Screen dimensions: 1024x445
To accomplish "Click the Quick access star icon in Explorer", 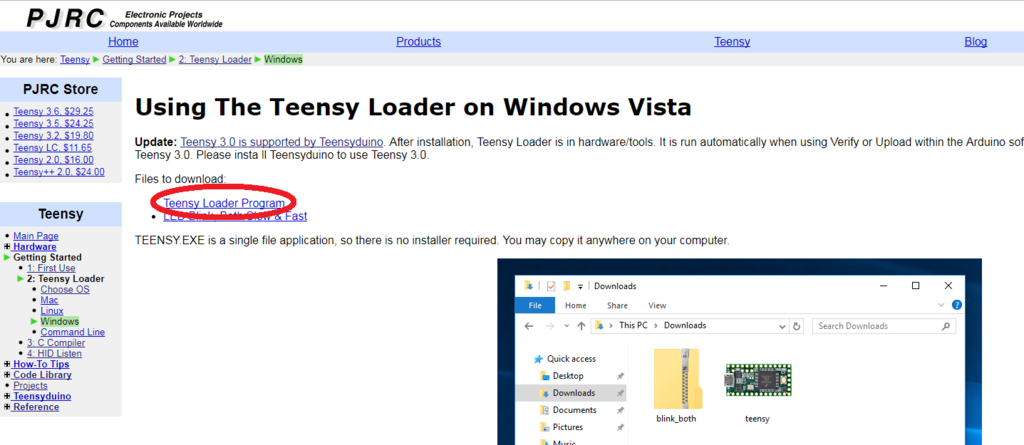I will 539,359.
